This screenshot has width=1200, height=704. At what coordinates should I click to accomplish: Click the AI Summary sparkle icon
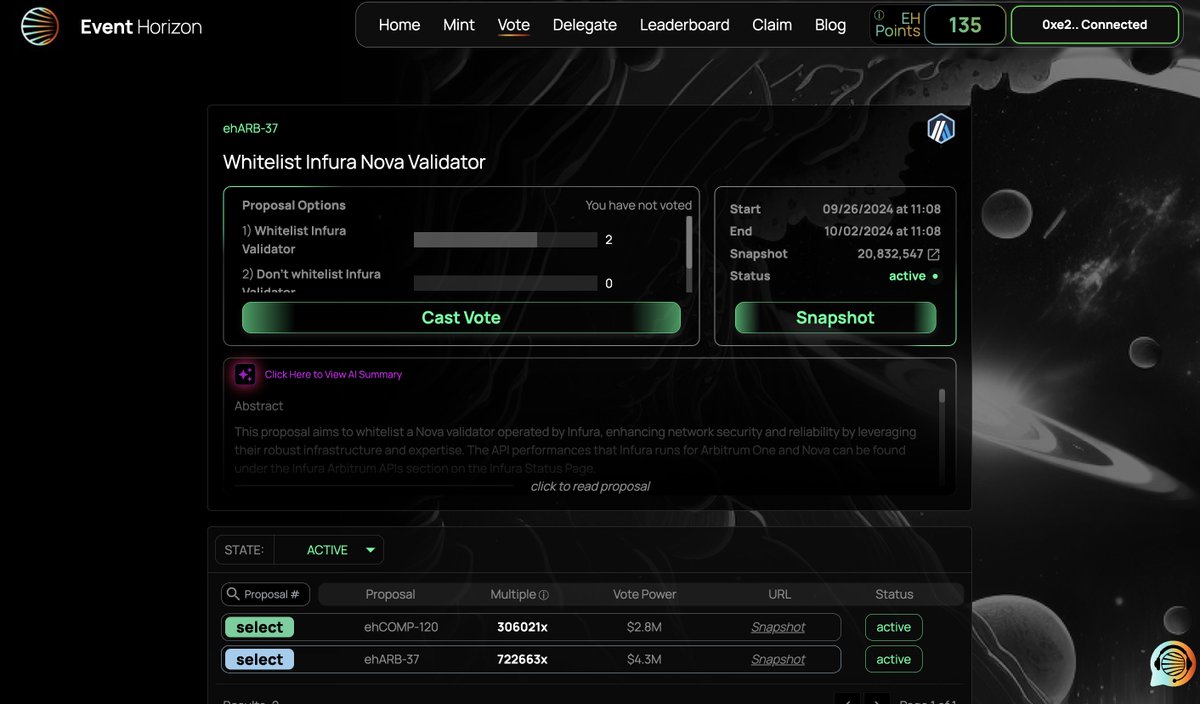pos(245,374)
